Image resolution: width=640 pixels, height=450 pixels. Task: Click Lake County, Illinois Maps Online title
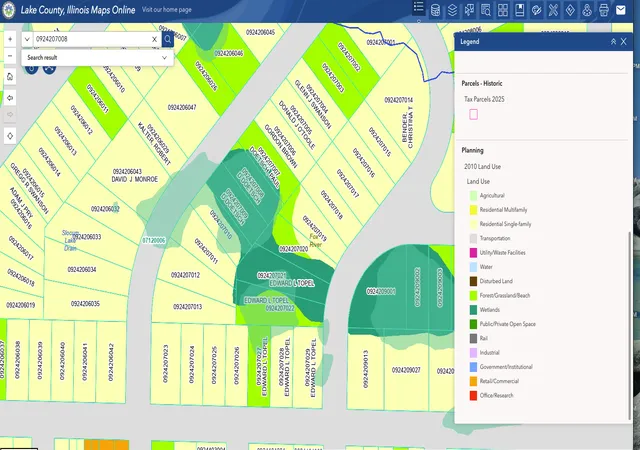click(78, 10)
